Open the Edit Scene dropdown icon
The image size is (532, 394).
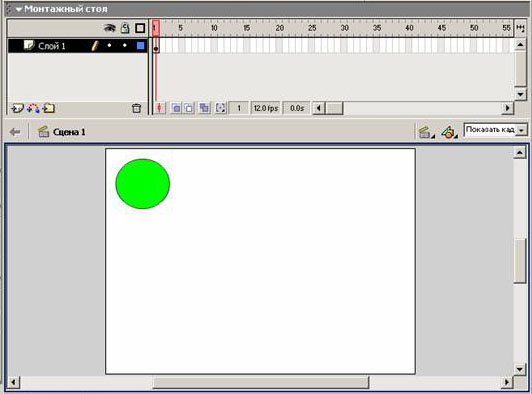[x=425, y=132]
